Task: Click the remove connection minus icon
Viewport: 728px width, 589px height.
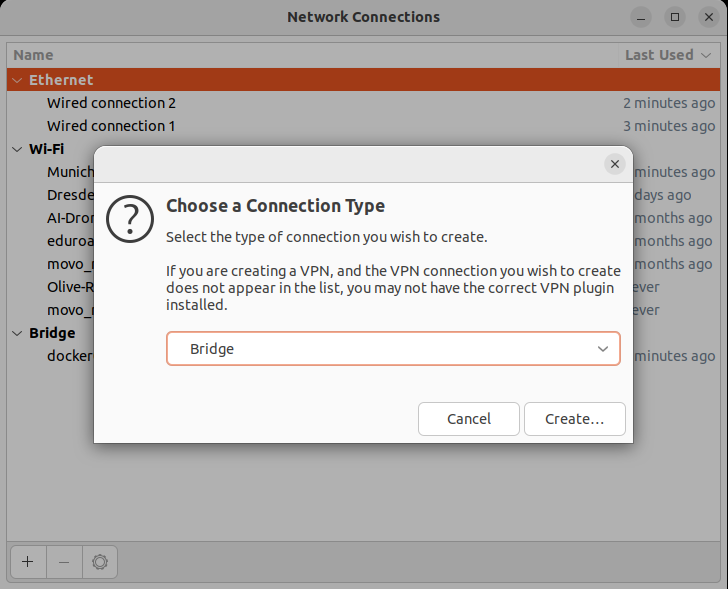Action: [x=64, y=562]
